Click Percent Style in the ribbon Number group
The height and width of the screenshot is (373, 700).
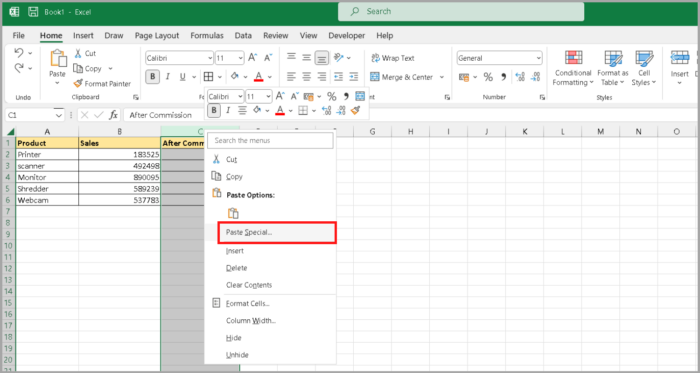pyautogui.click(x=488, y=77)
